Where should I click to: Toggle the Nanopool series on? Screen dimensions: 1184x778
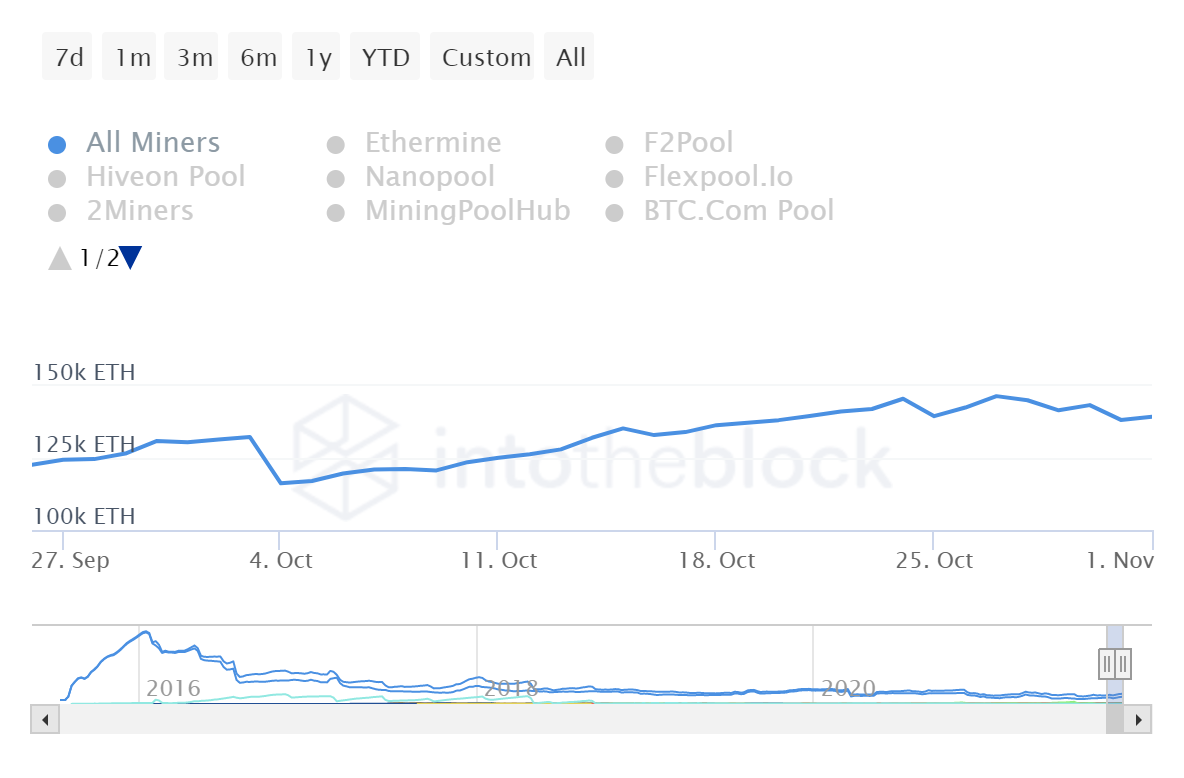pos(429,177)
